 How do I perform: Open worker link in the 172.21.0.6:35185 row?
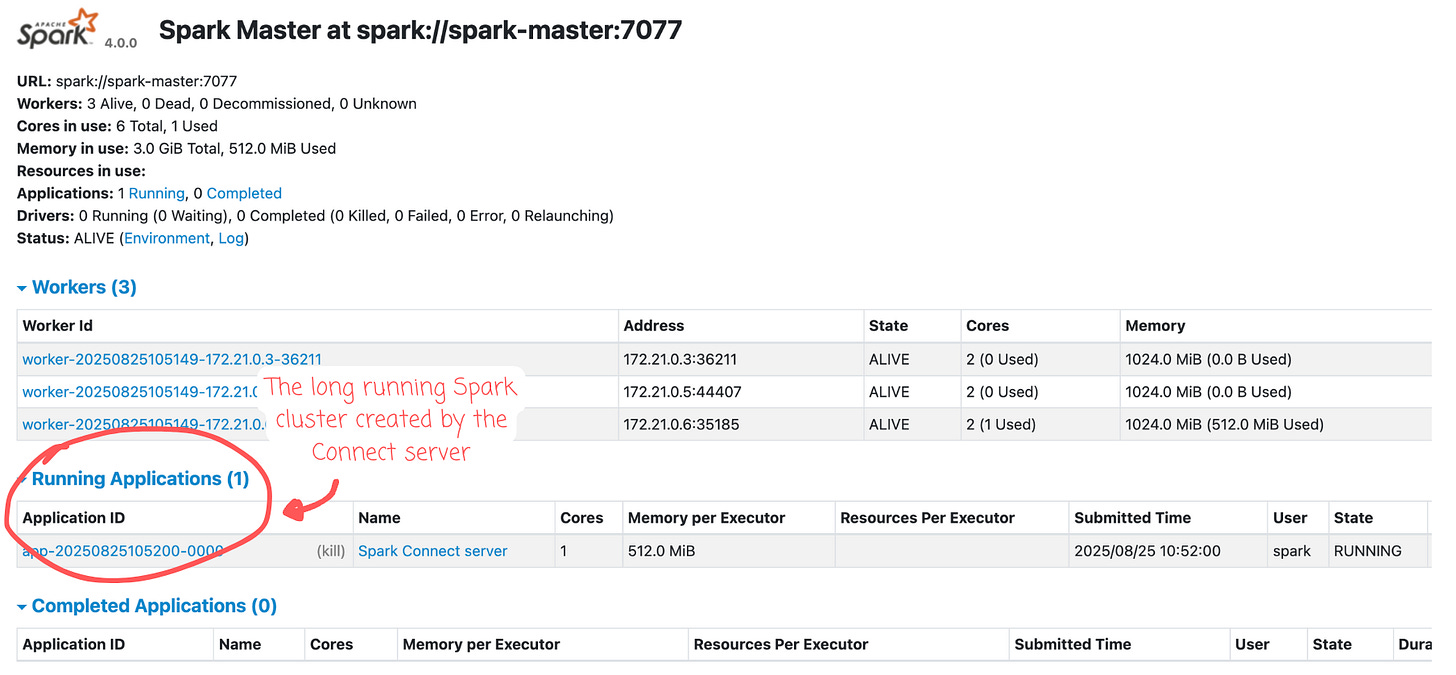(145, 424)
